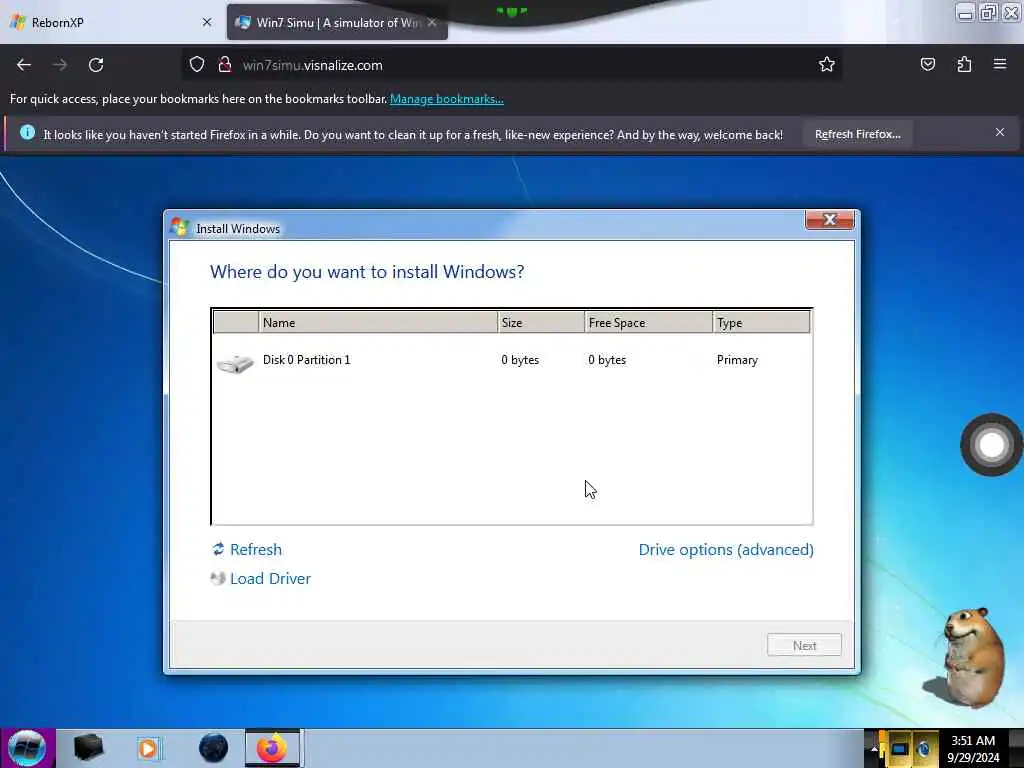Screen dimensions: 1024x768
Task: Bookmark this page with the star icon
Action: point(827,64)
